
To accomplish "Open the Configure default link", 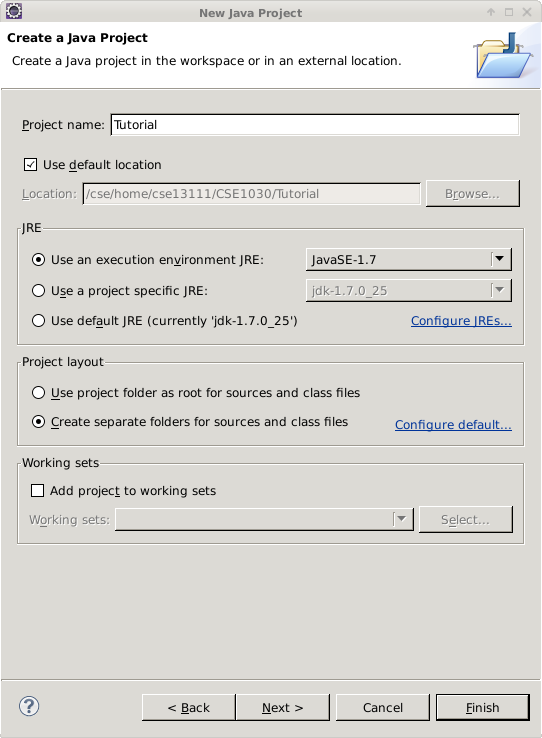I will pos(453,425).
